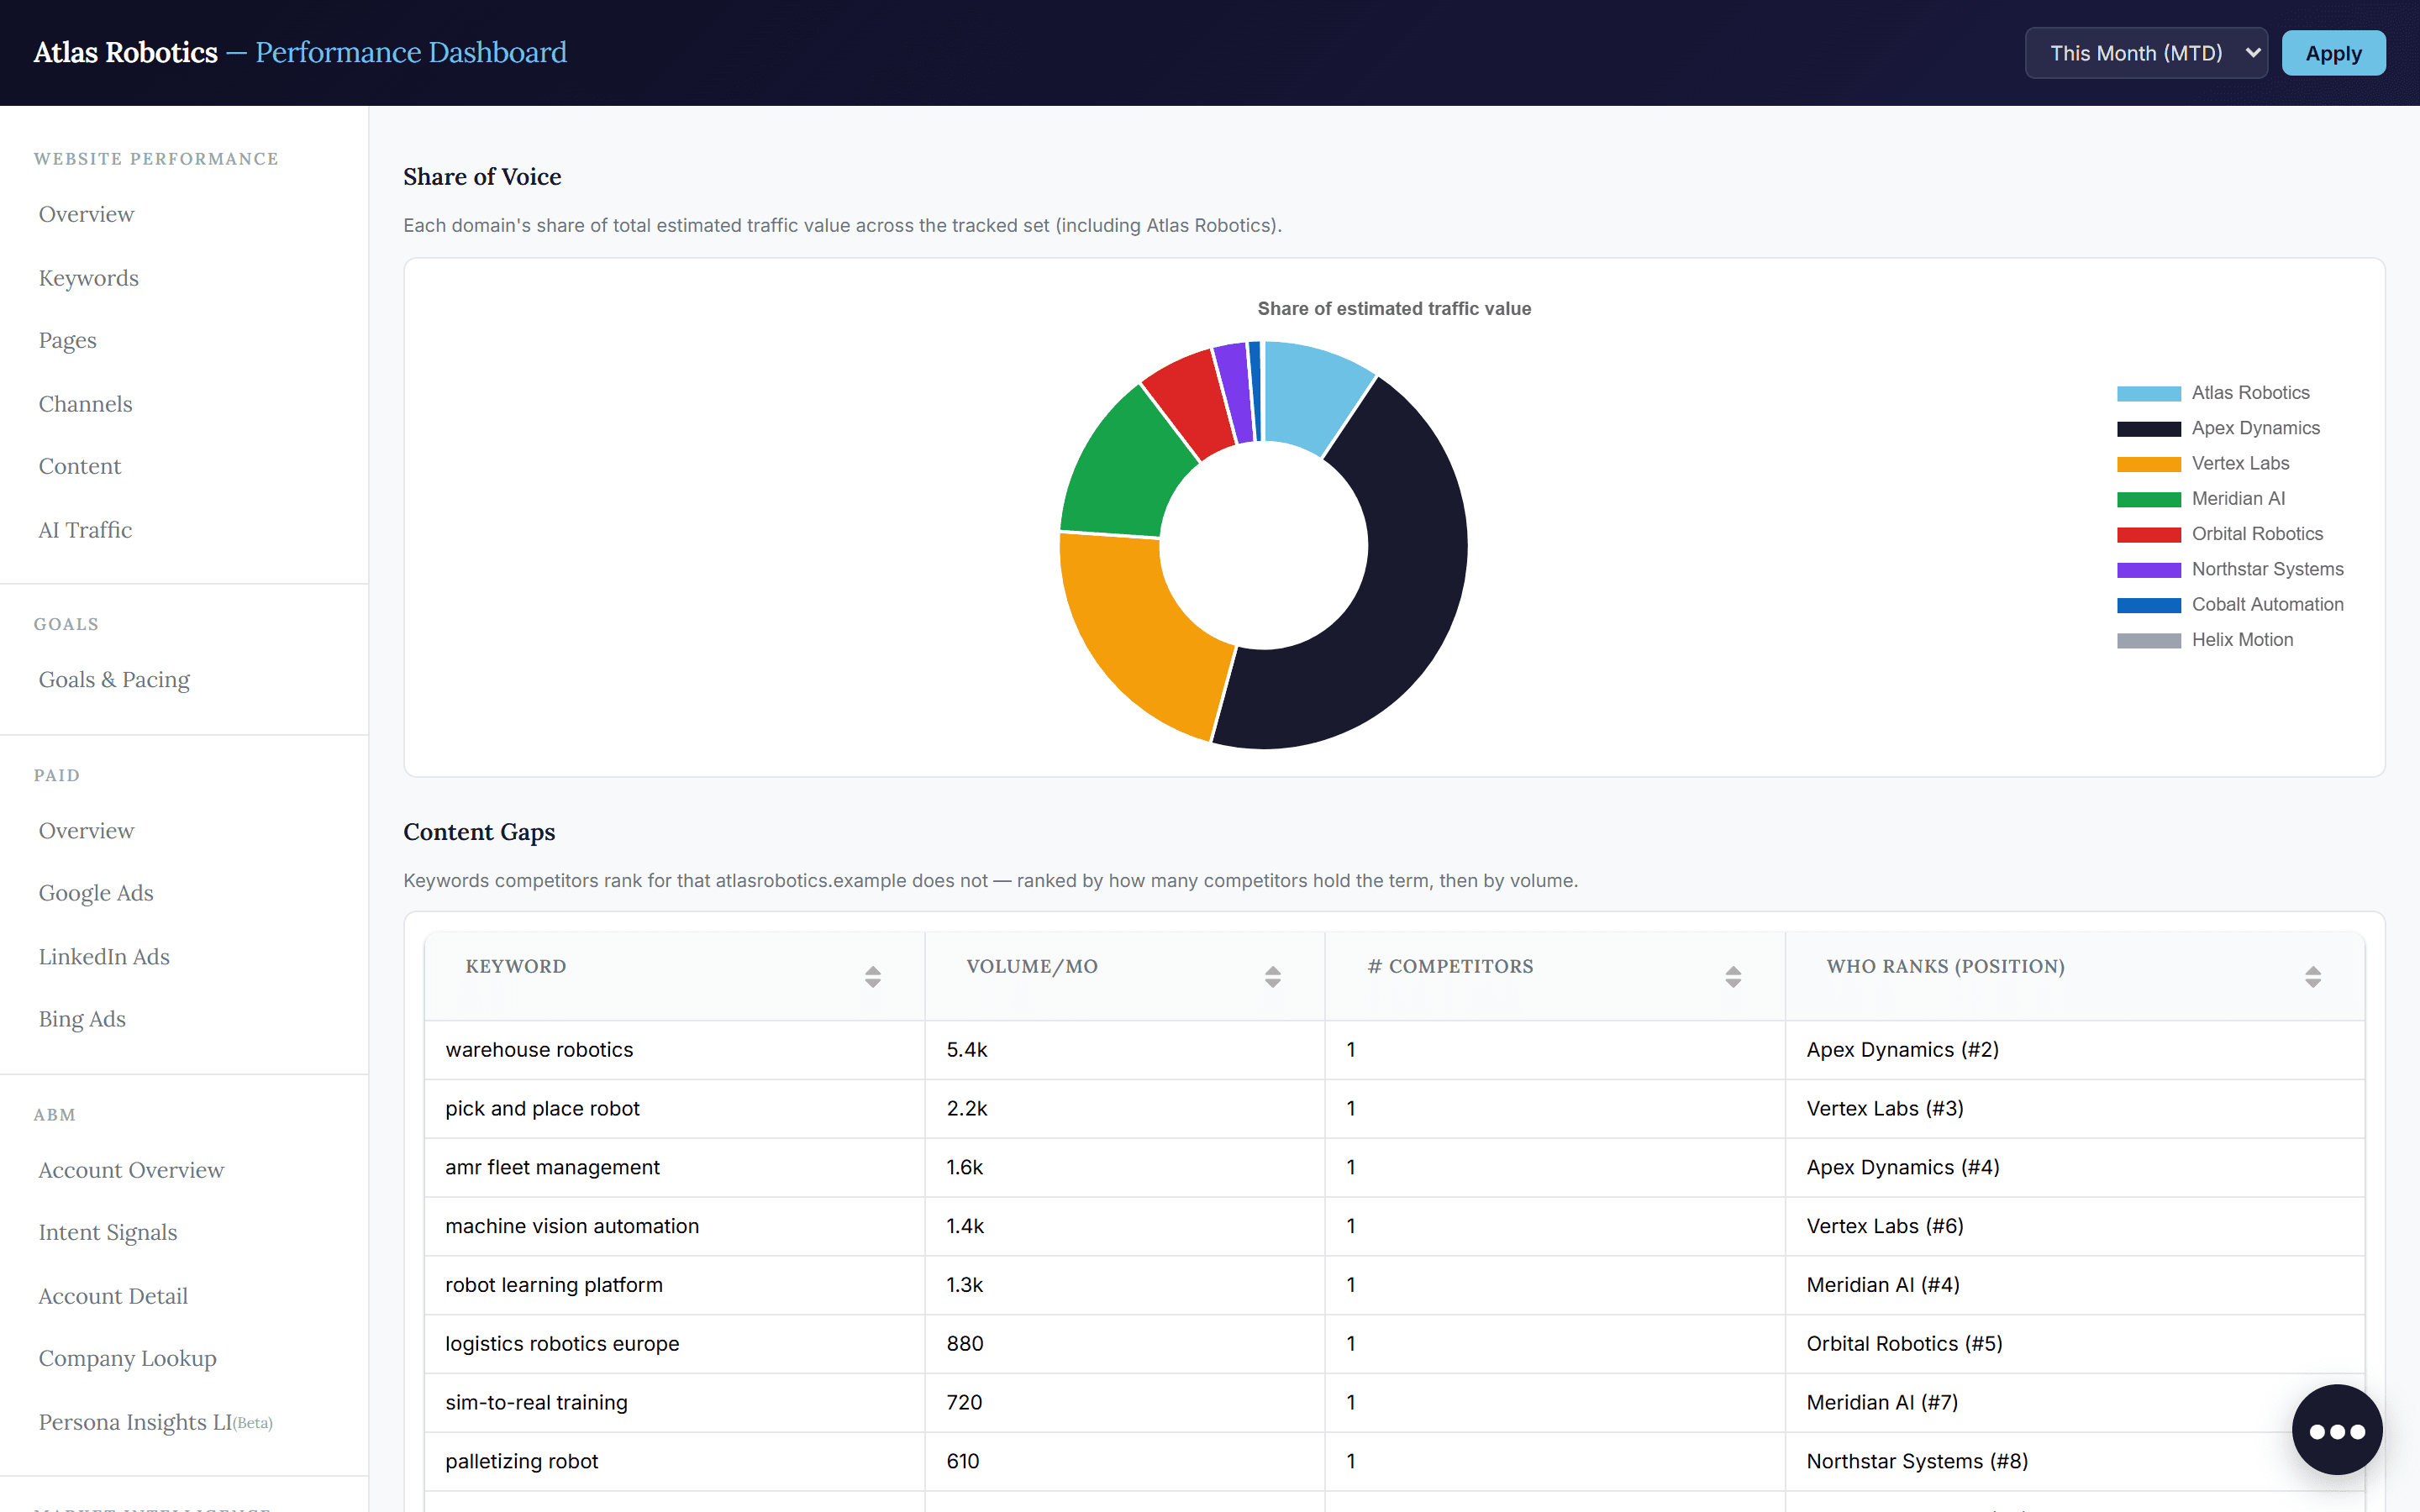Screen dimensions: 2420x1512
Task: Sort table by Keyword column arrows
Action: (873, 977)
